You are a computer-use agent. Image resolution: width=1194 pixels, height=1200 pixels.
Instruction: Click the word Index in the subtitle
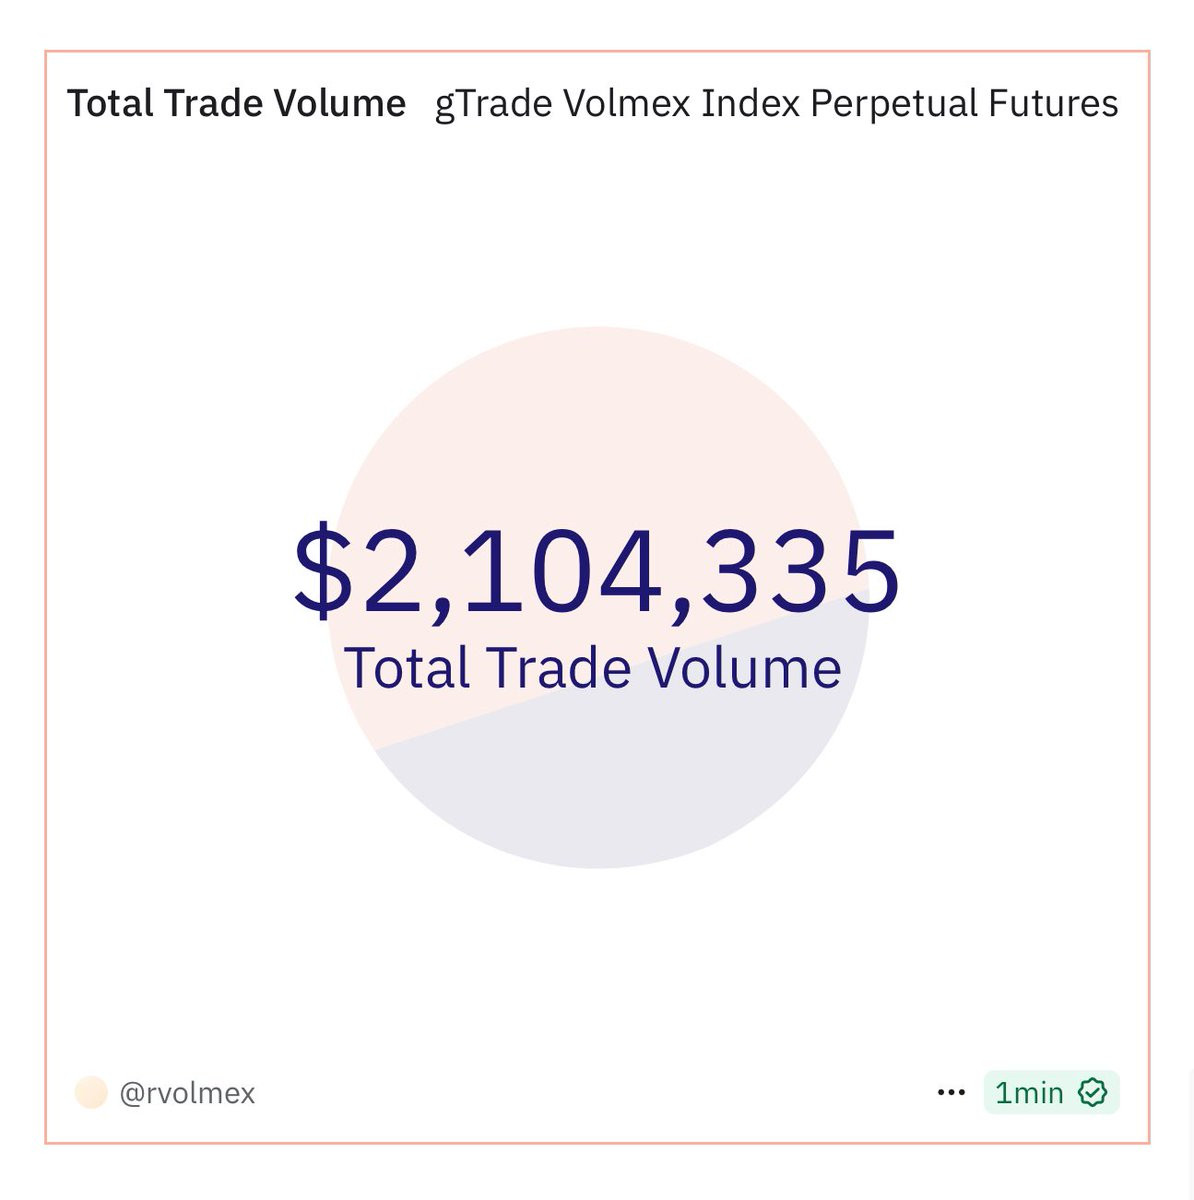click(x=751, y=104)
